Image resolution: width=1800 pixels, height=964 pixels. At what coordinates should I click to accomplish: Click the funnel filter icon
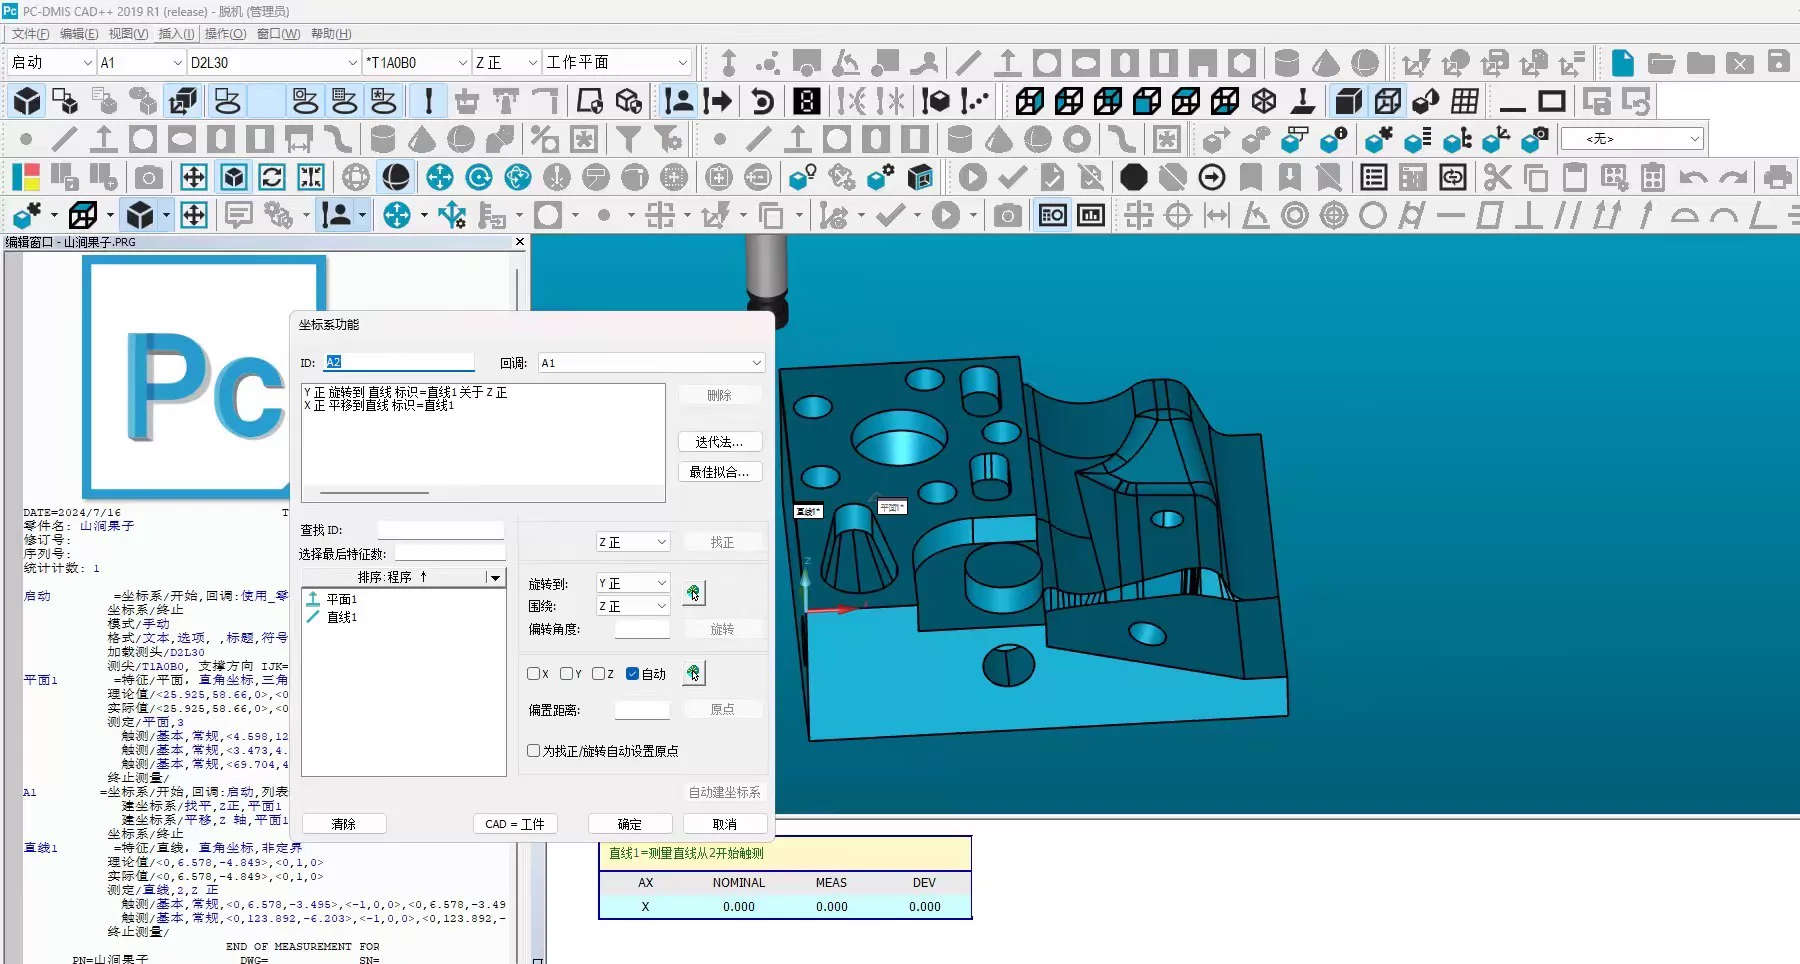click(x=628, y=139)
